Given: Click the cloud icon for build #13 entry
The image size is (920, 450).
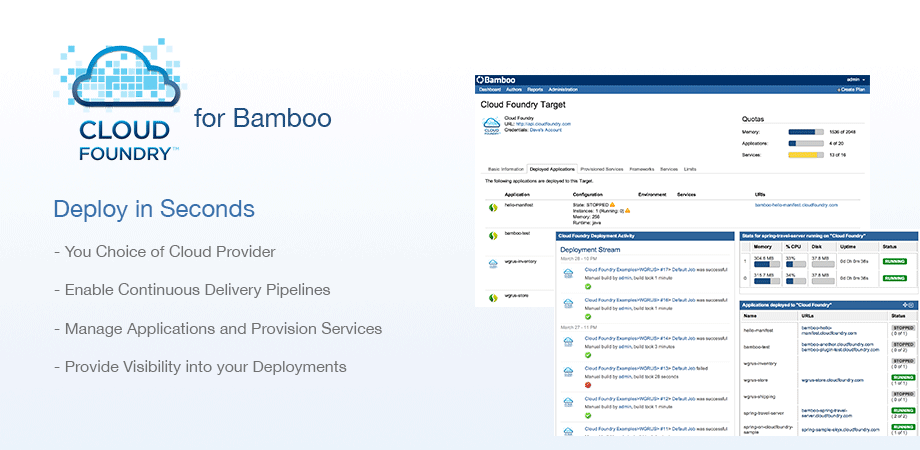Looking at the screenshot, I should (x=568, y=371).
